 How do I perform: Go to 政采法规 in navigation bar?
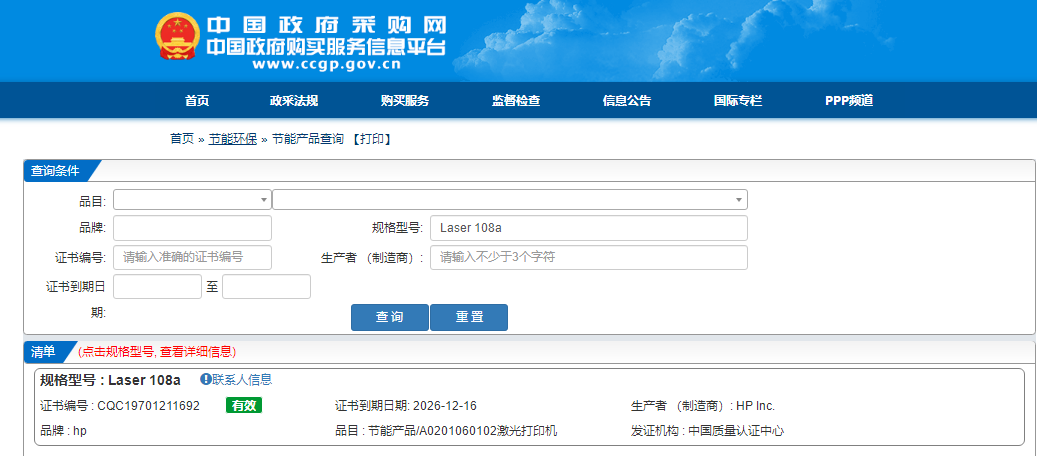click(293, 101)
